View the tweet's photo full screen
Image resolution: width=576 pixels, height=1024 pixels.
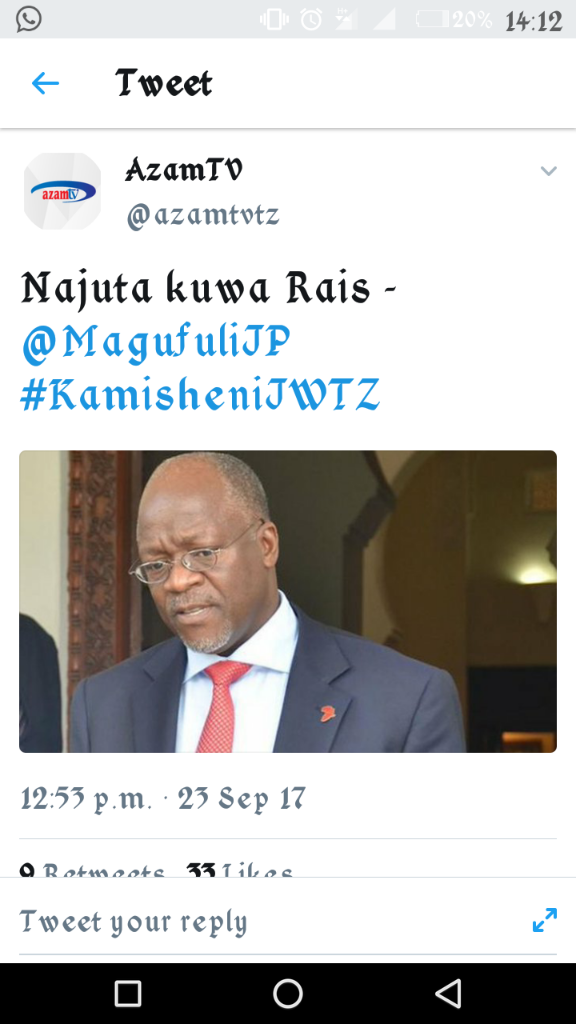click(288, 601)
